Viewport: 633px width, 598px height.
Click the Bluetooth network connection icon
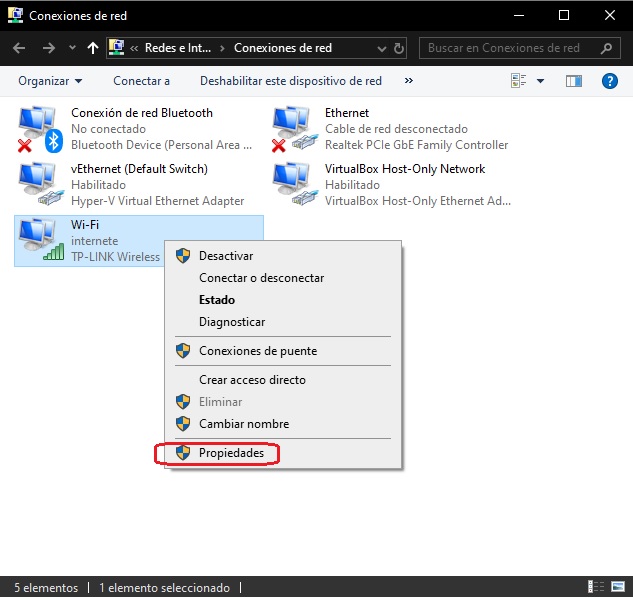click(40, 128)
